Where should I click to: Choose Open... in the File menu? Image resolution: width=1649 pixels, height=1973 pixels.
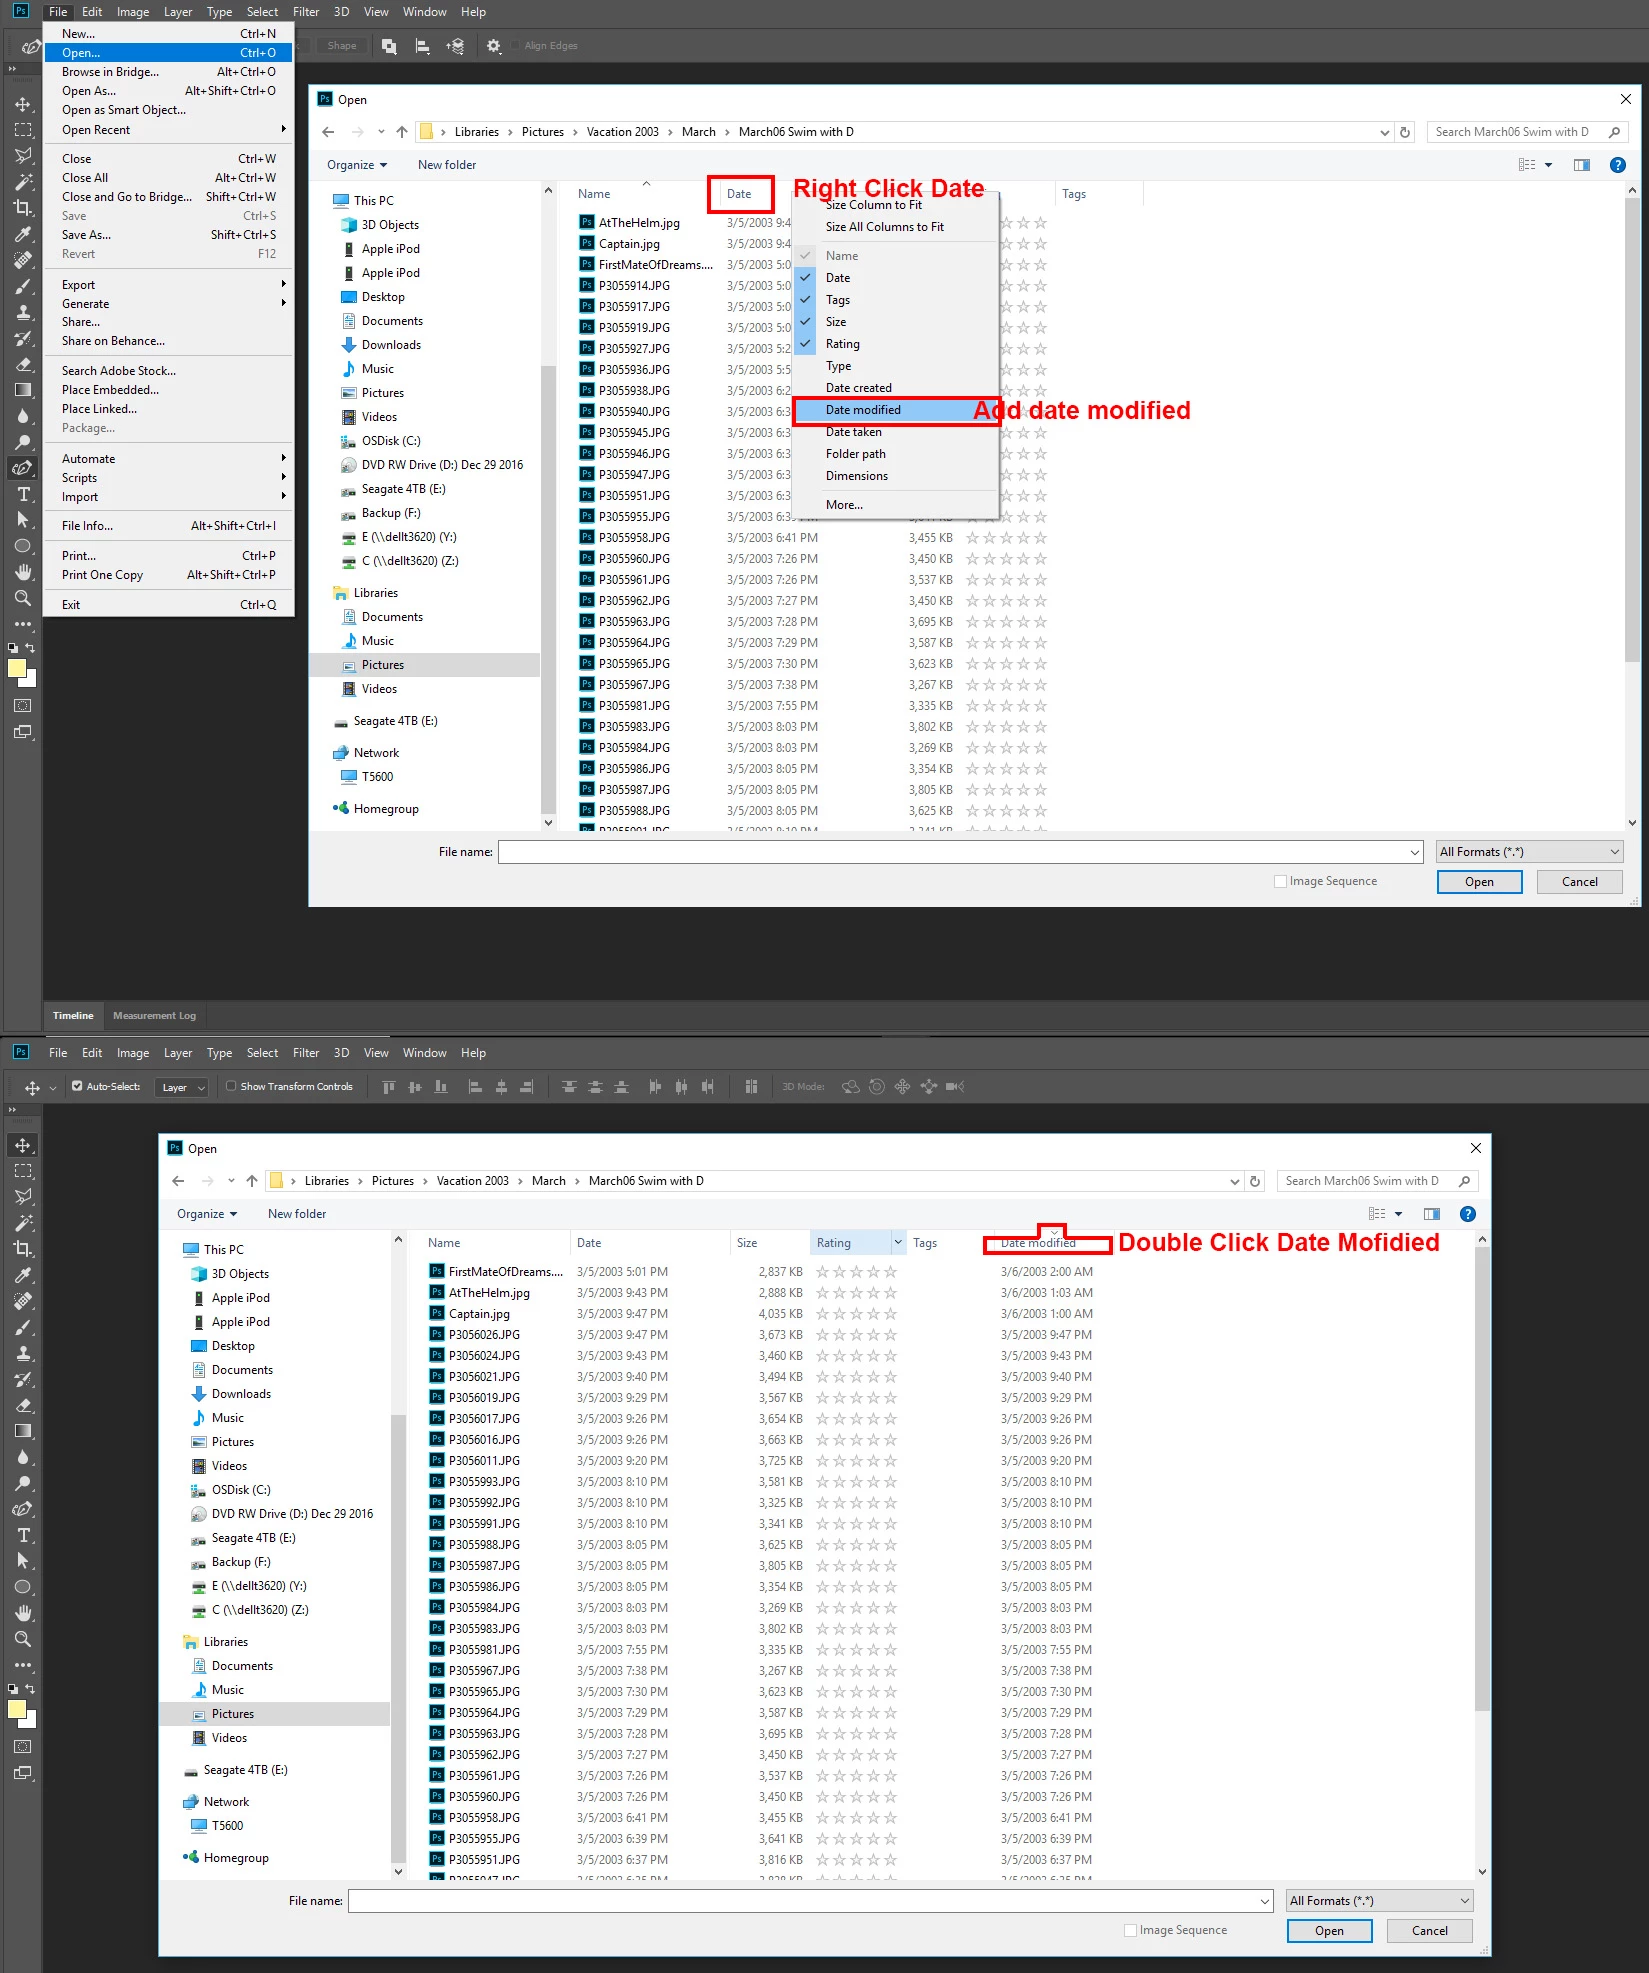coord(168,53)
